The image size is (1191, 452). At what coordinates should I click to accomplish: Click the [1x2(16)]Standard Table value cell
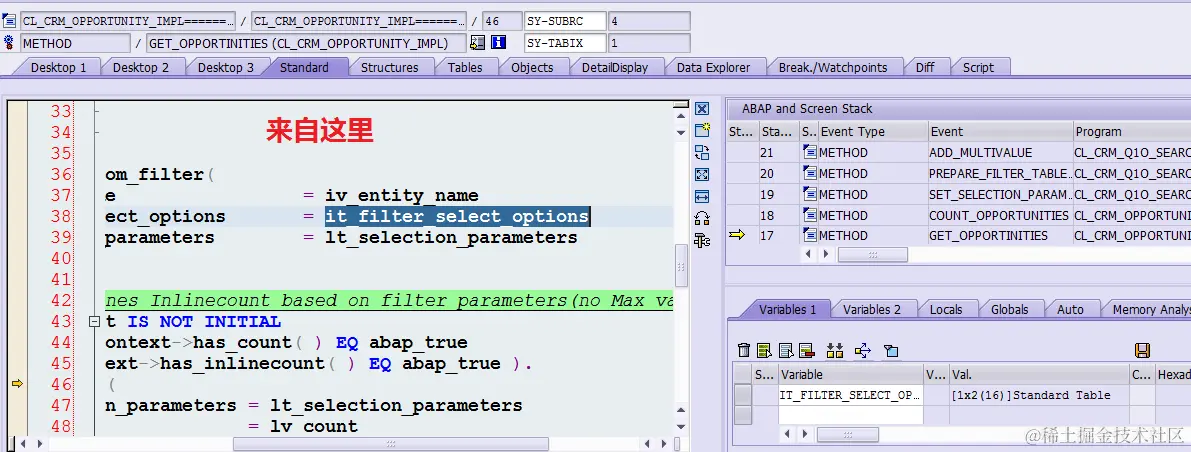(1039, 395)
